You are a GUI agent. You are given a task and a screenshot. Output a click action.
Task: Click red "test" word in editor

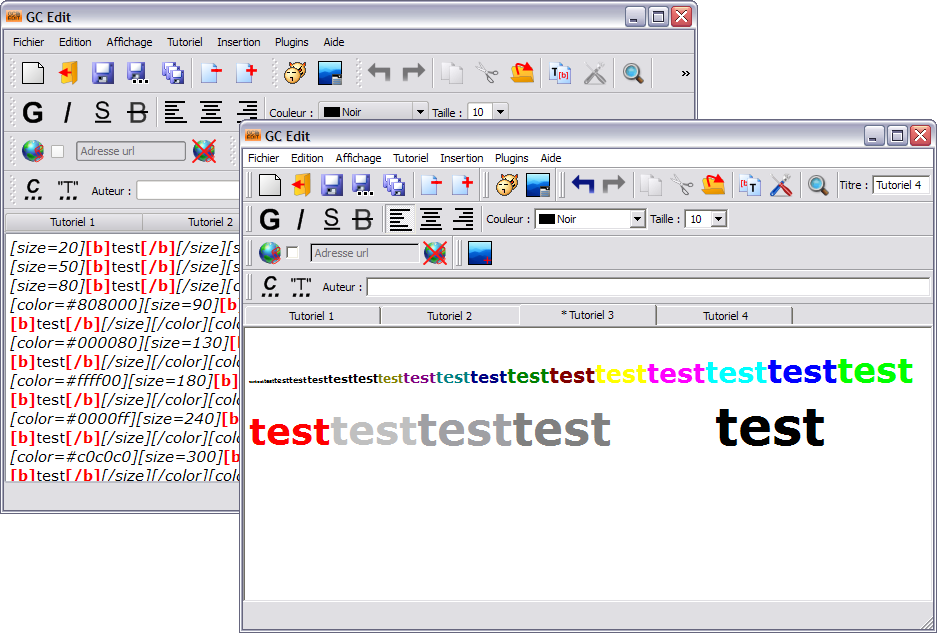(289, 431)
